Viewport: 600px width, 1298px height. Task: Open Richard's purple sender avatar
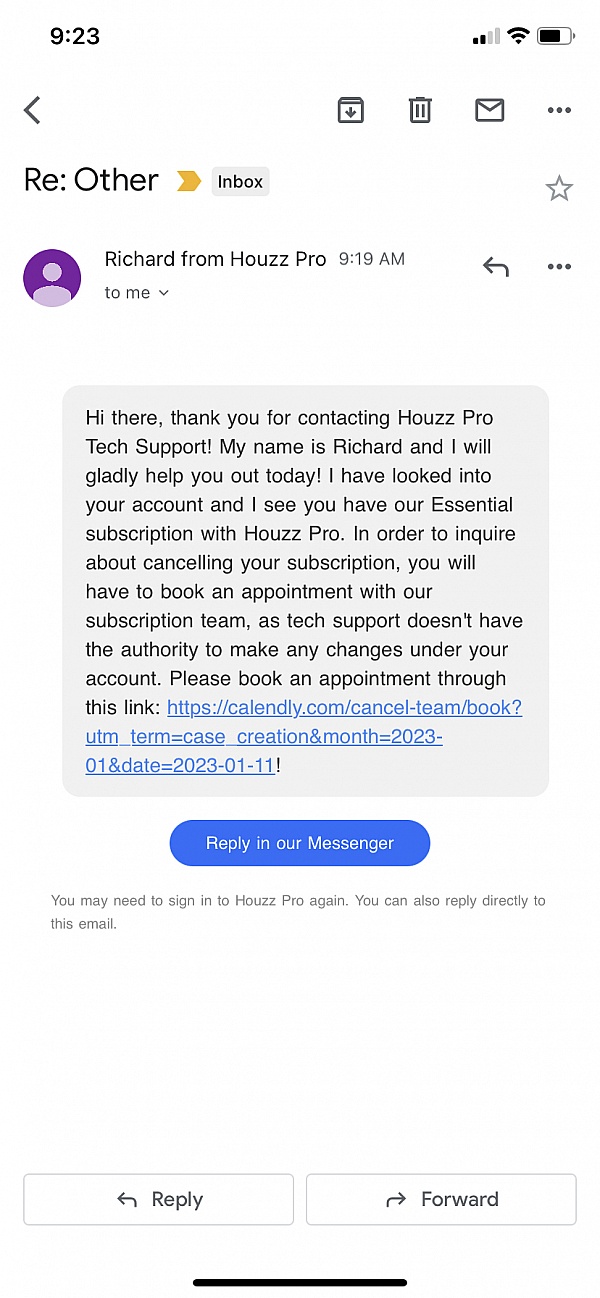(x=52, y=277)
